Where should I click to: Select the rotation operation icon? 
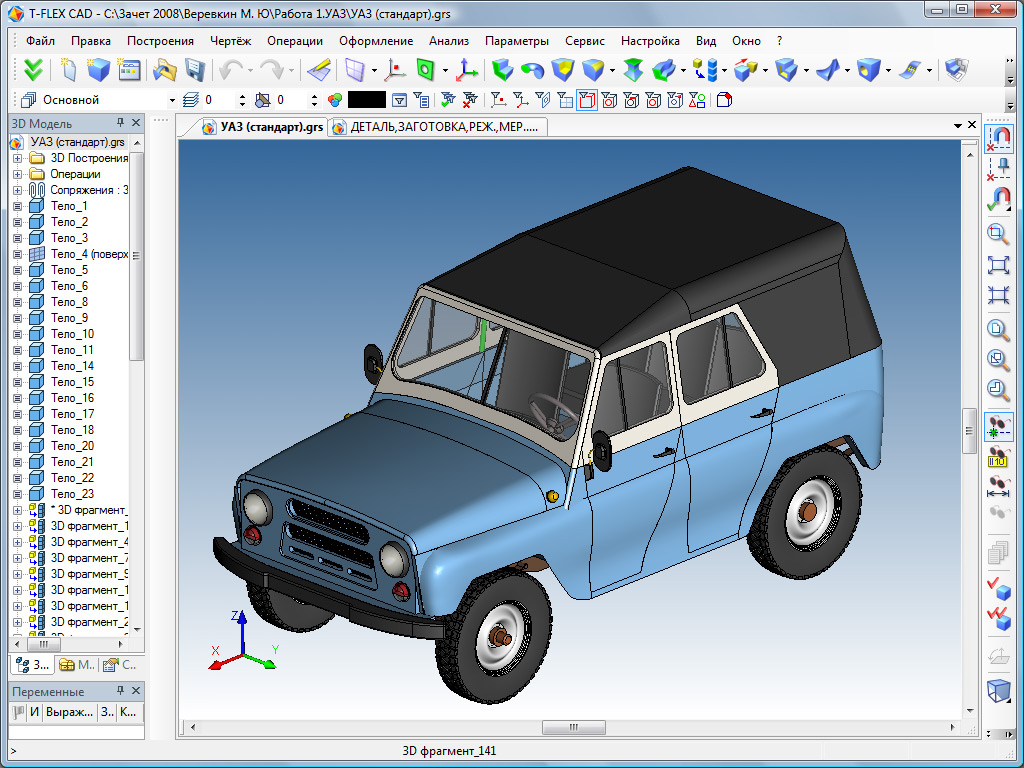[x=533, y=69]
